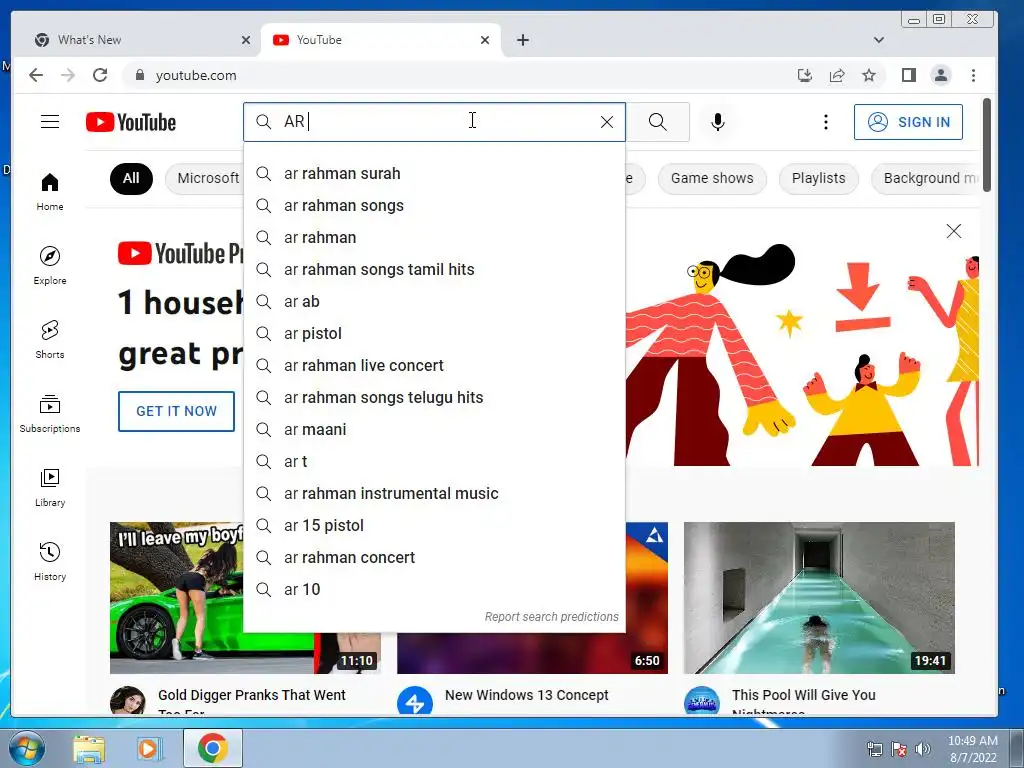Viewport: 1024px width, 768px height.
Task: Open Chrome's three-dot menu
Action: click(973, 75)
